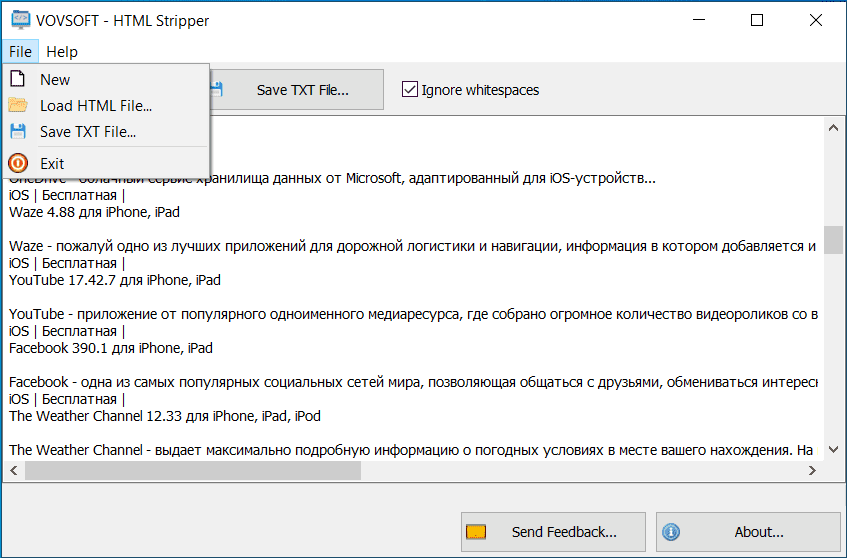Click 'iOS | Бесплатная |' above The Weather Channel 12.33
The image size is (847, 558).
pos(67,400)
